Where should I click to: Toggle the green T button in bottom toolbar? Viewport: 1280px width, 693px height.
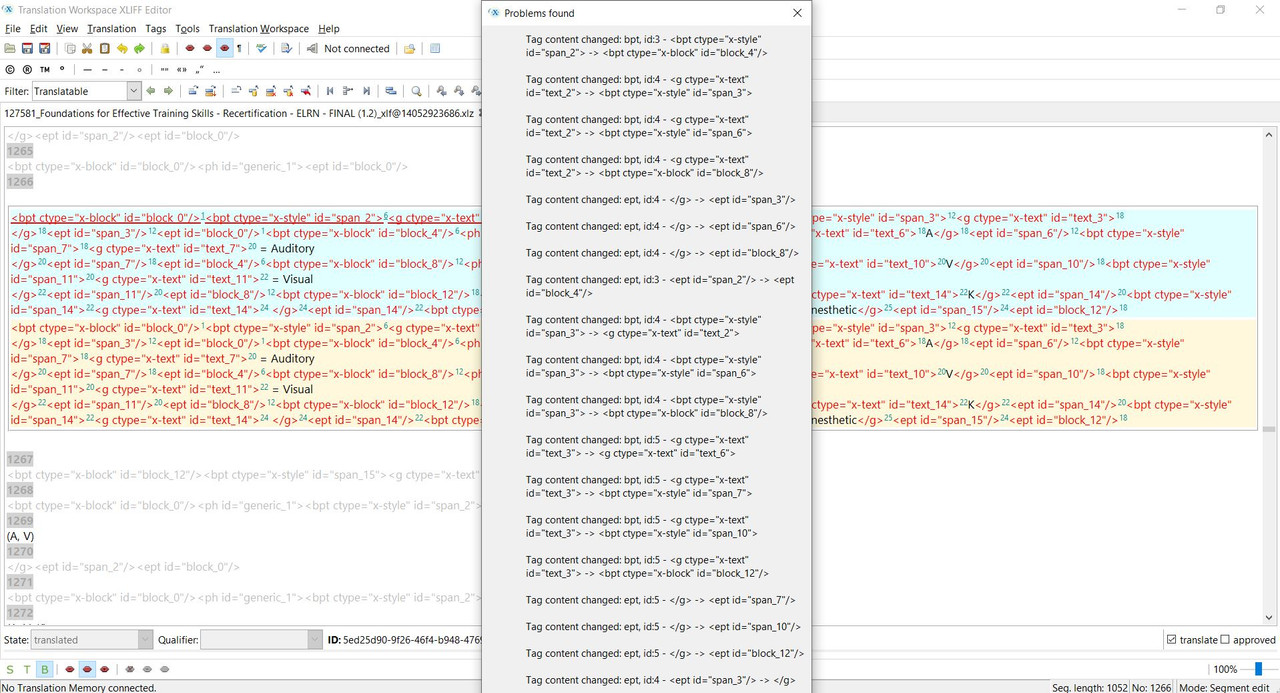pos(27,669)
